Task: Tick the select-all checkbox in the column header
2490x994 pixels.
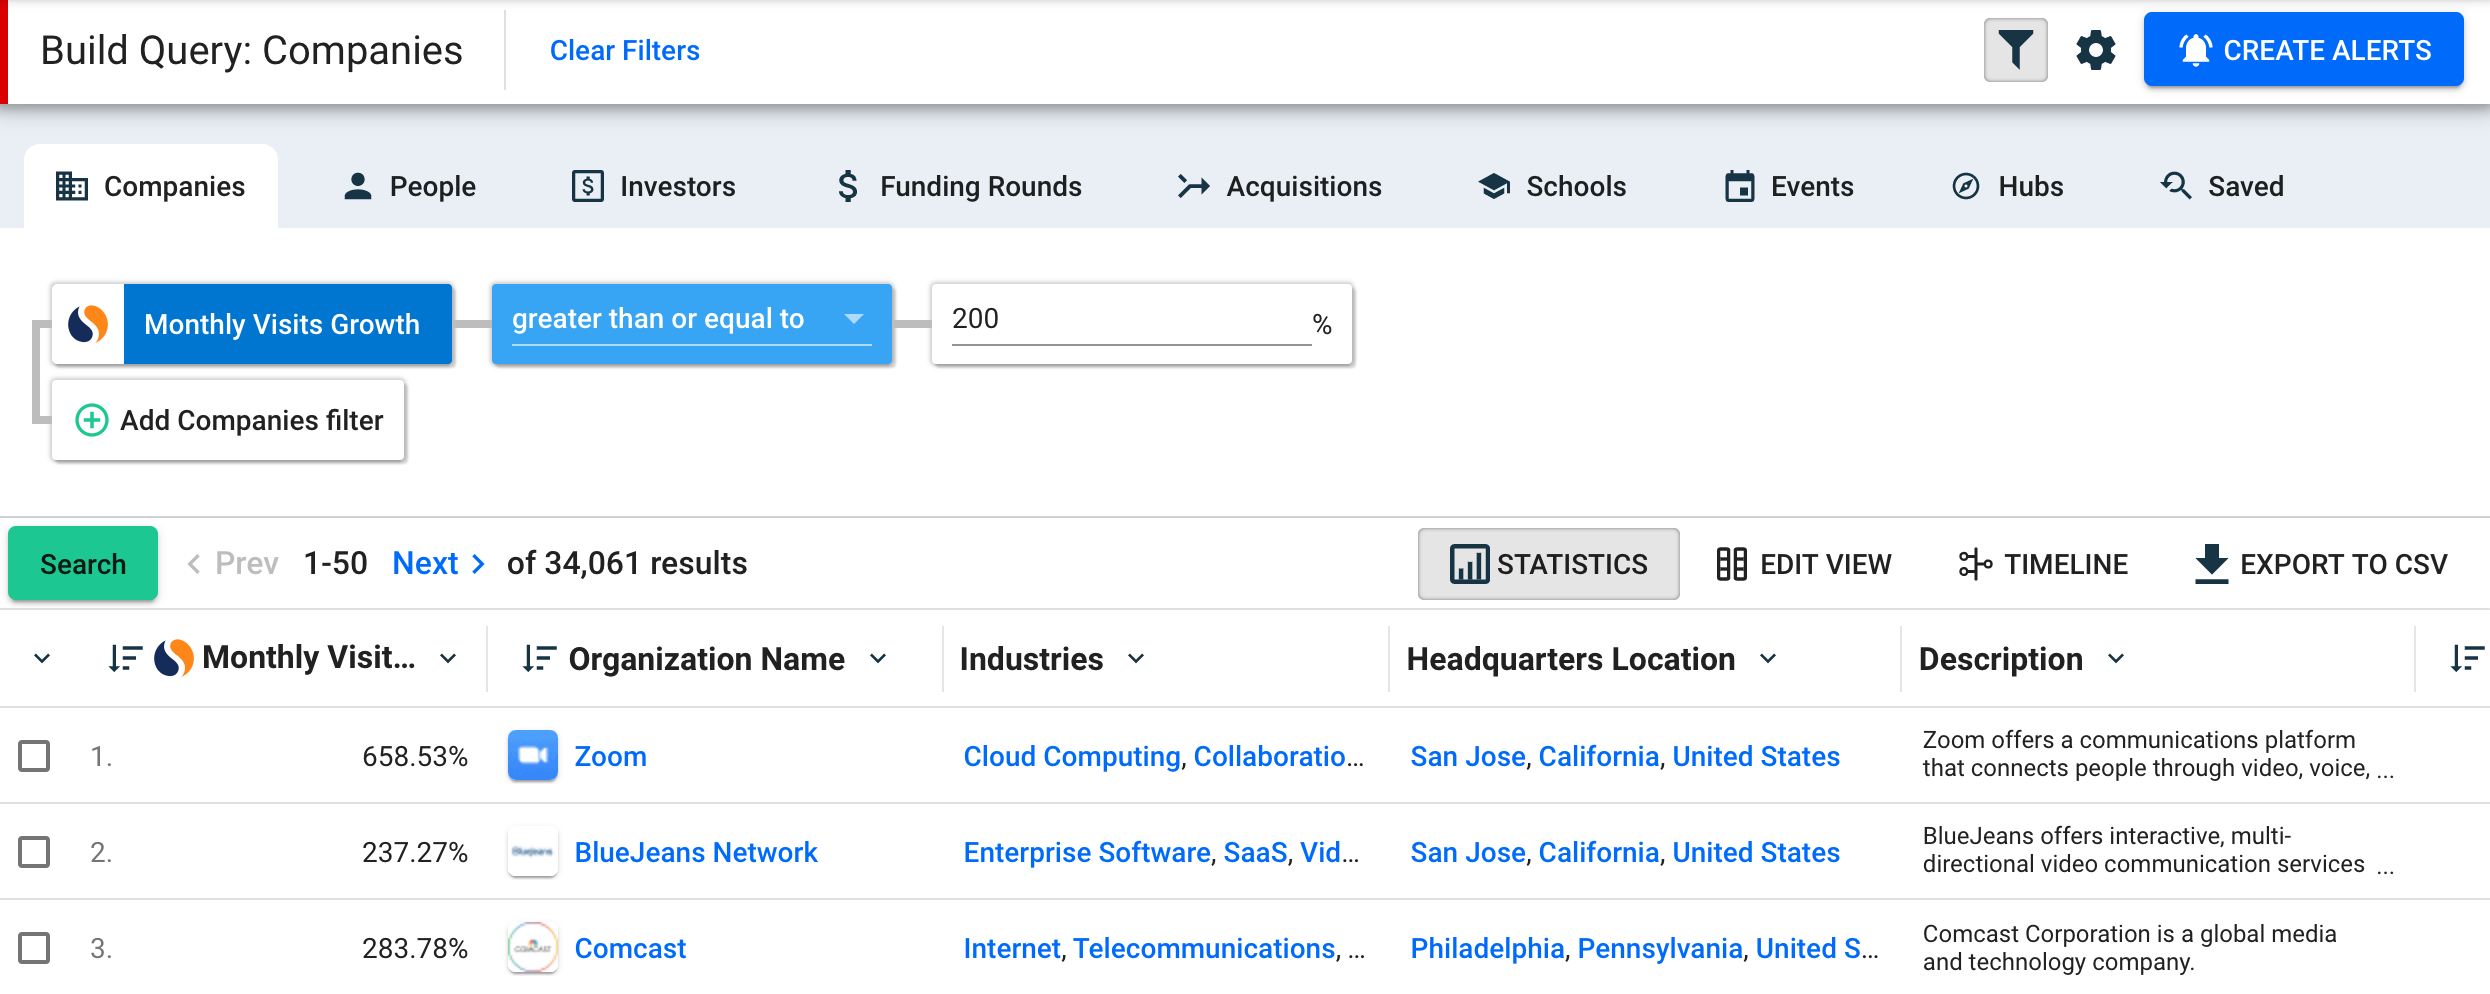Action: tap(40, 658)
